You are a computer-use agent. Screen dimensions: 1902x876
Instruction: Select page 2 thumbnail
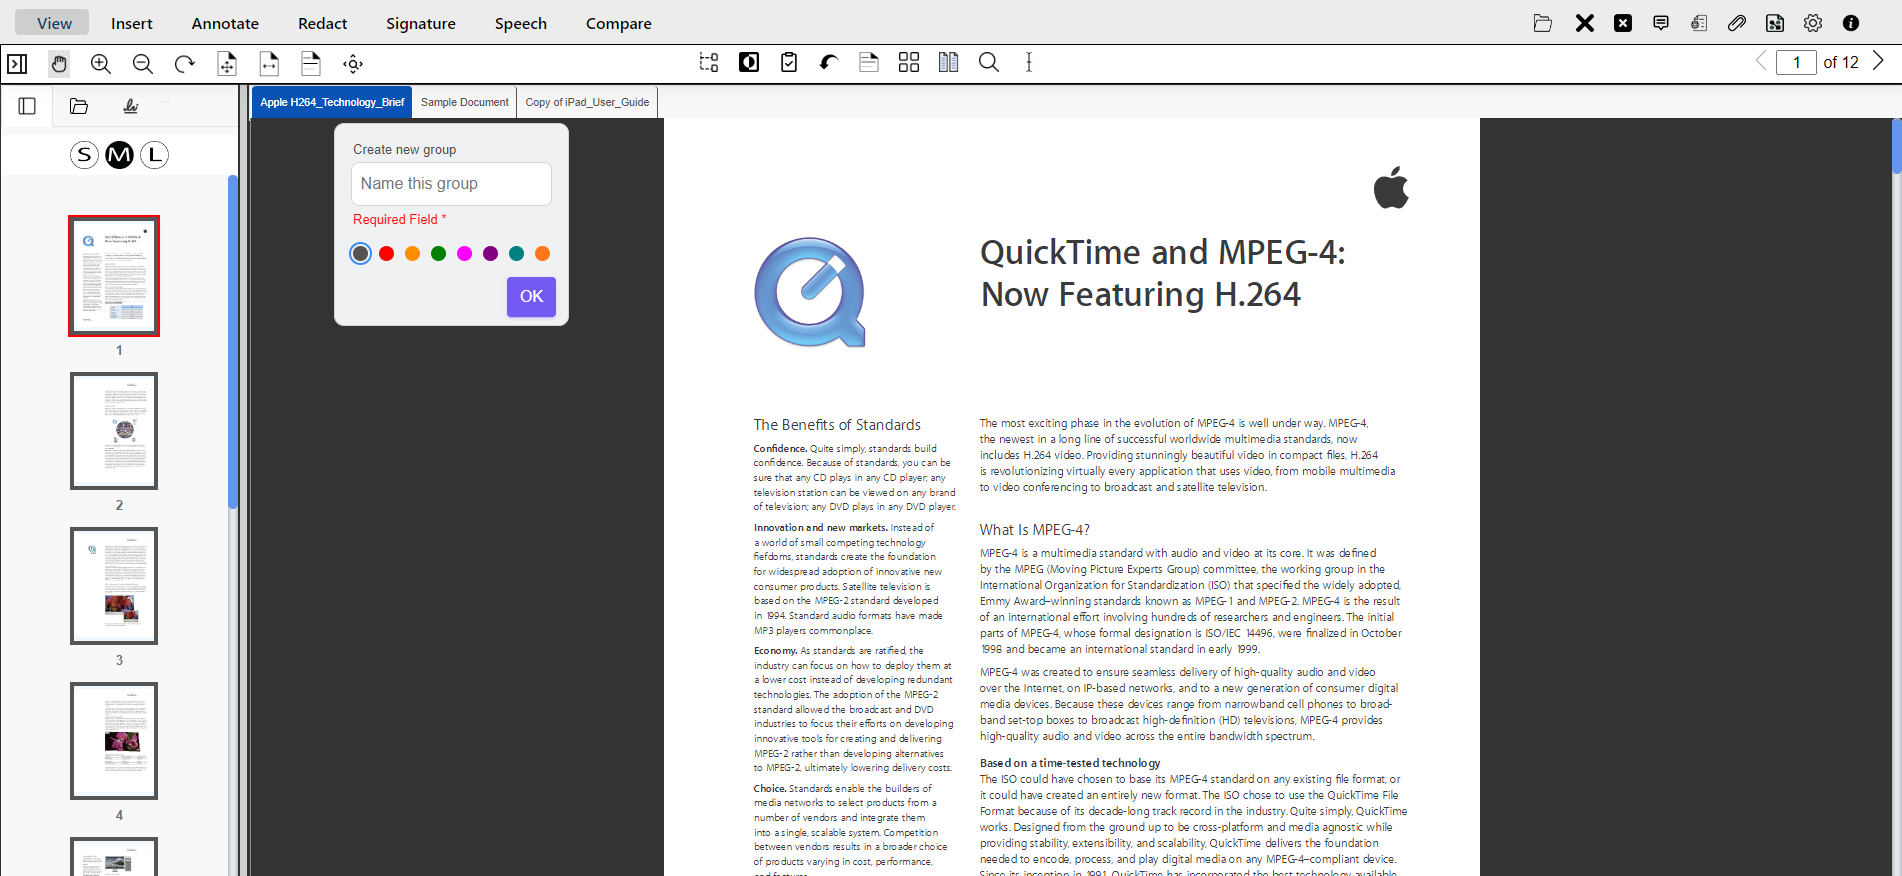[x=114, y=431]
